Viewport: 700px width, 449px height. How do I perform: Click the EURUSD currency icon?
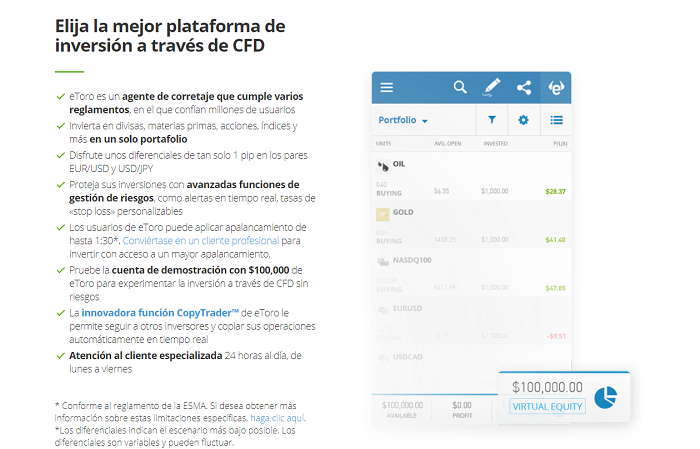click(x=383, y=310)
